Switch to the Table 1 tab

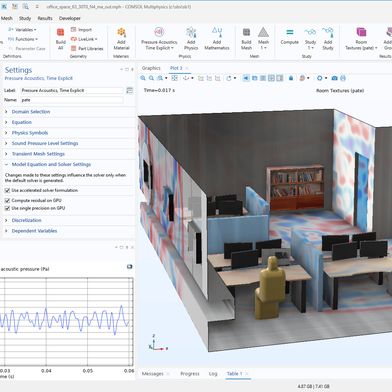(x=235, y=374)
